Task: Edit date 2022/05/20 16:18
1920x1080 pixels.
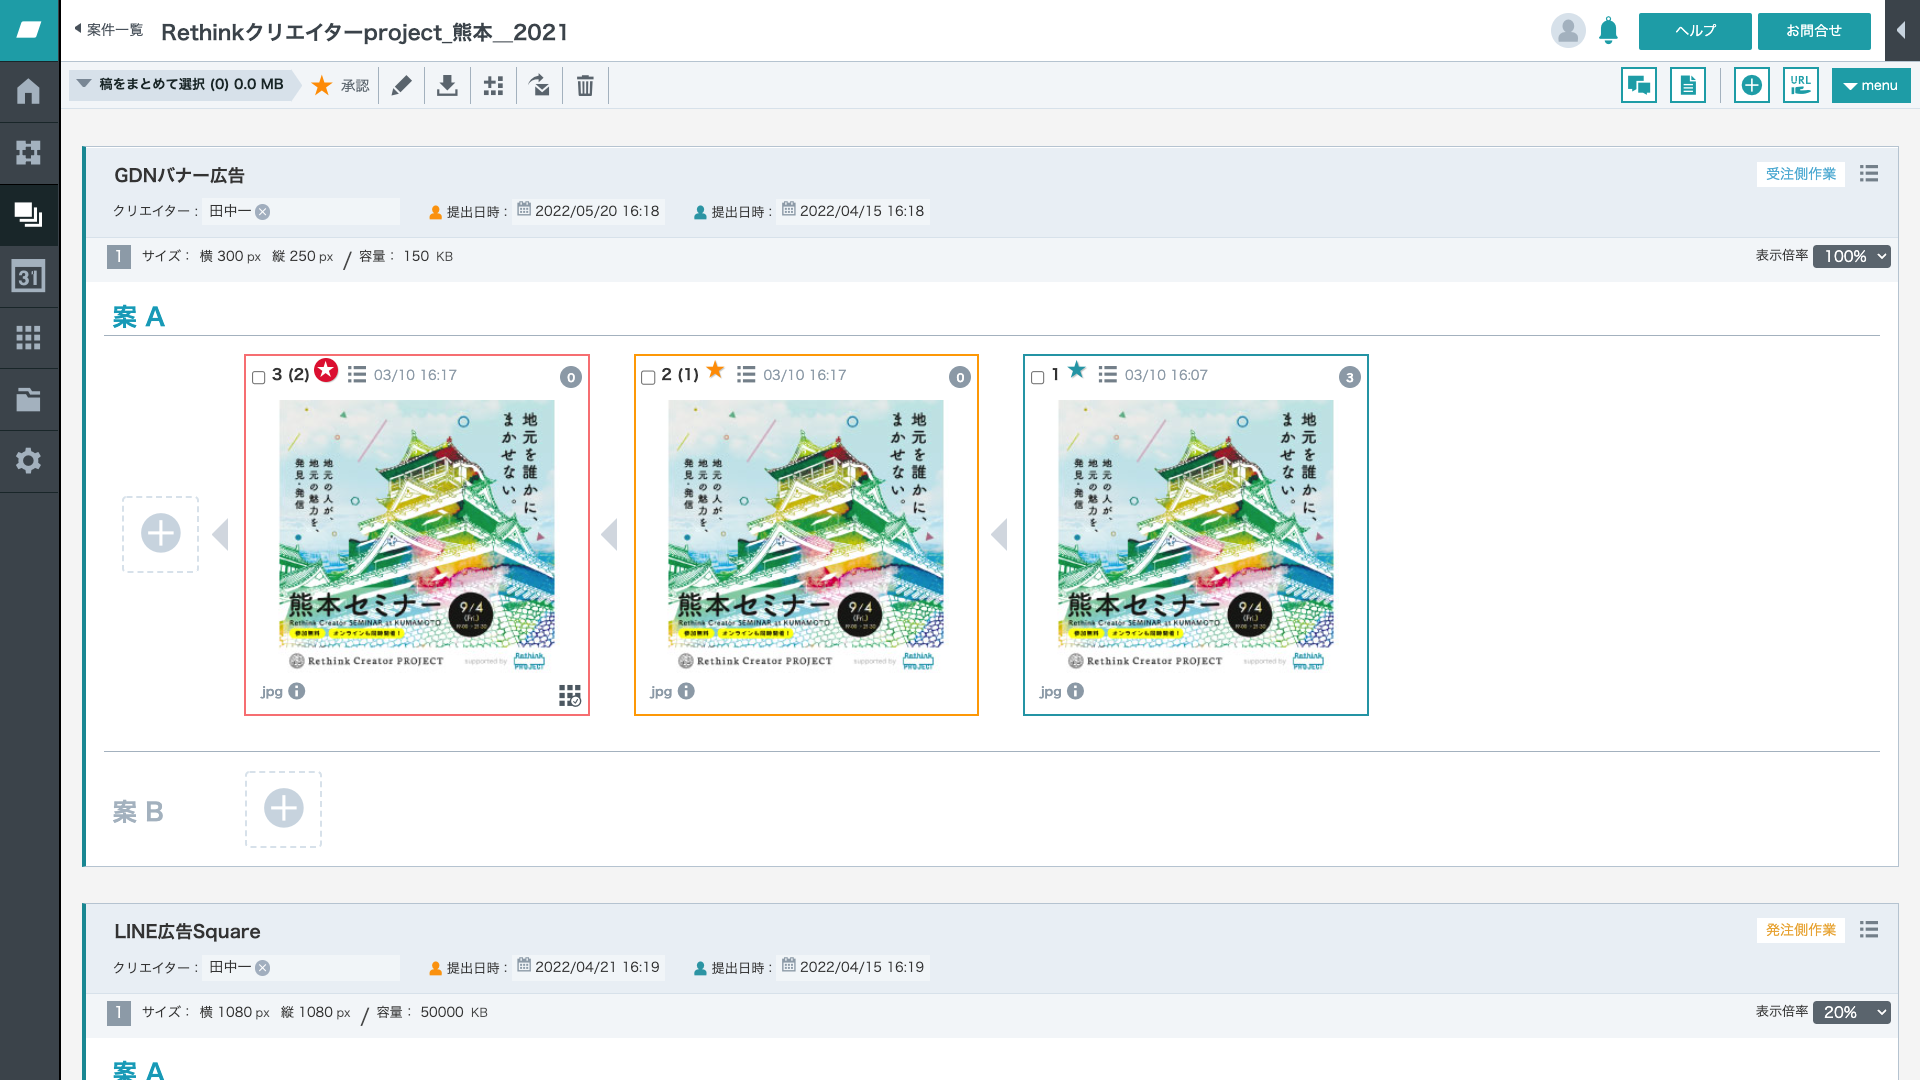Action: tap(588, 211)
